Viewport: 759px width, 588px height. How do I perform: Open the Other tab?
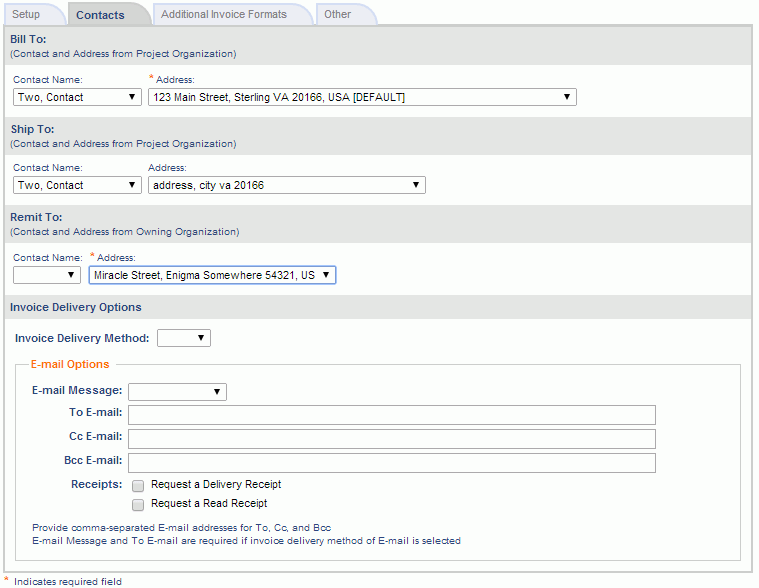pyautogui.click(x=337, y=14)
